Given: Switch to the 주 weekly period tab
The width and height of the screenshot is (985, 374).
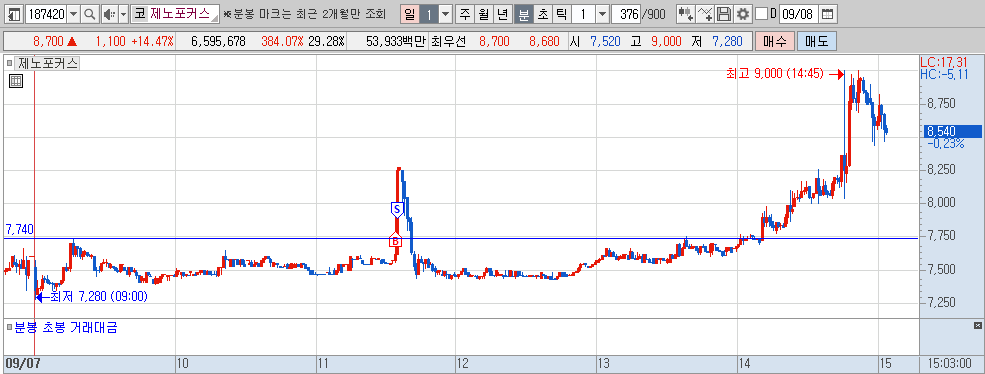Looking at the screenshot, I should [x=464, y=13].
